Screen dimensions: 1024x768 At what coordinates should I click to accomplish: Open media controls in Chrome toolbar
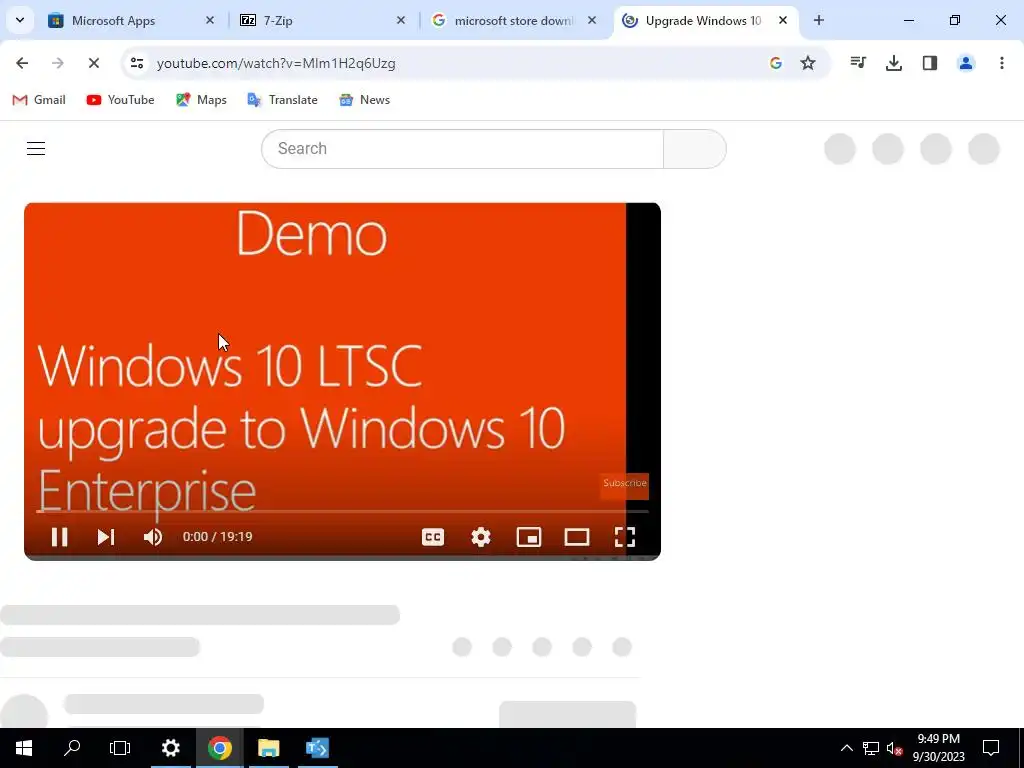[x=858, y=63]
